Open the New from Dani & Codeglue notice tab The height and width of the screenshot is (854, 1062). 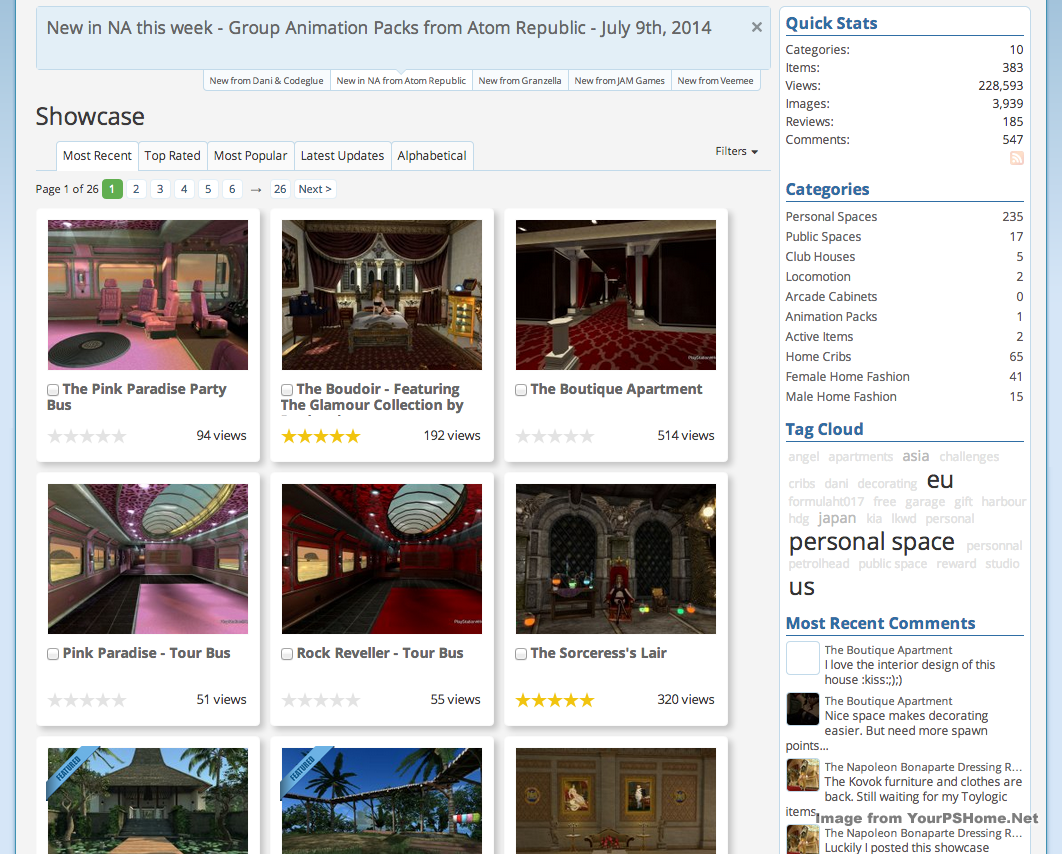pyautogui.click(x=266, y=81)
